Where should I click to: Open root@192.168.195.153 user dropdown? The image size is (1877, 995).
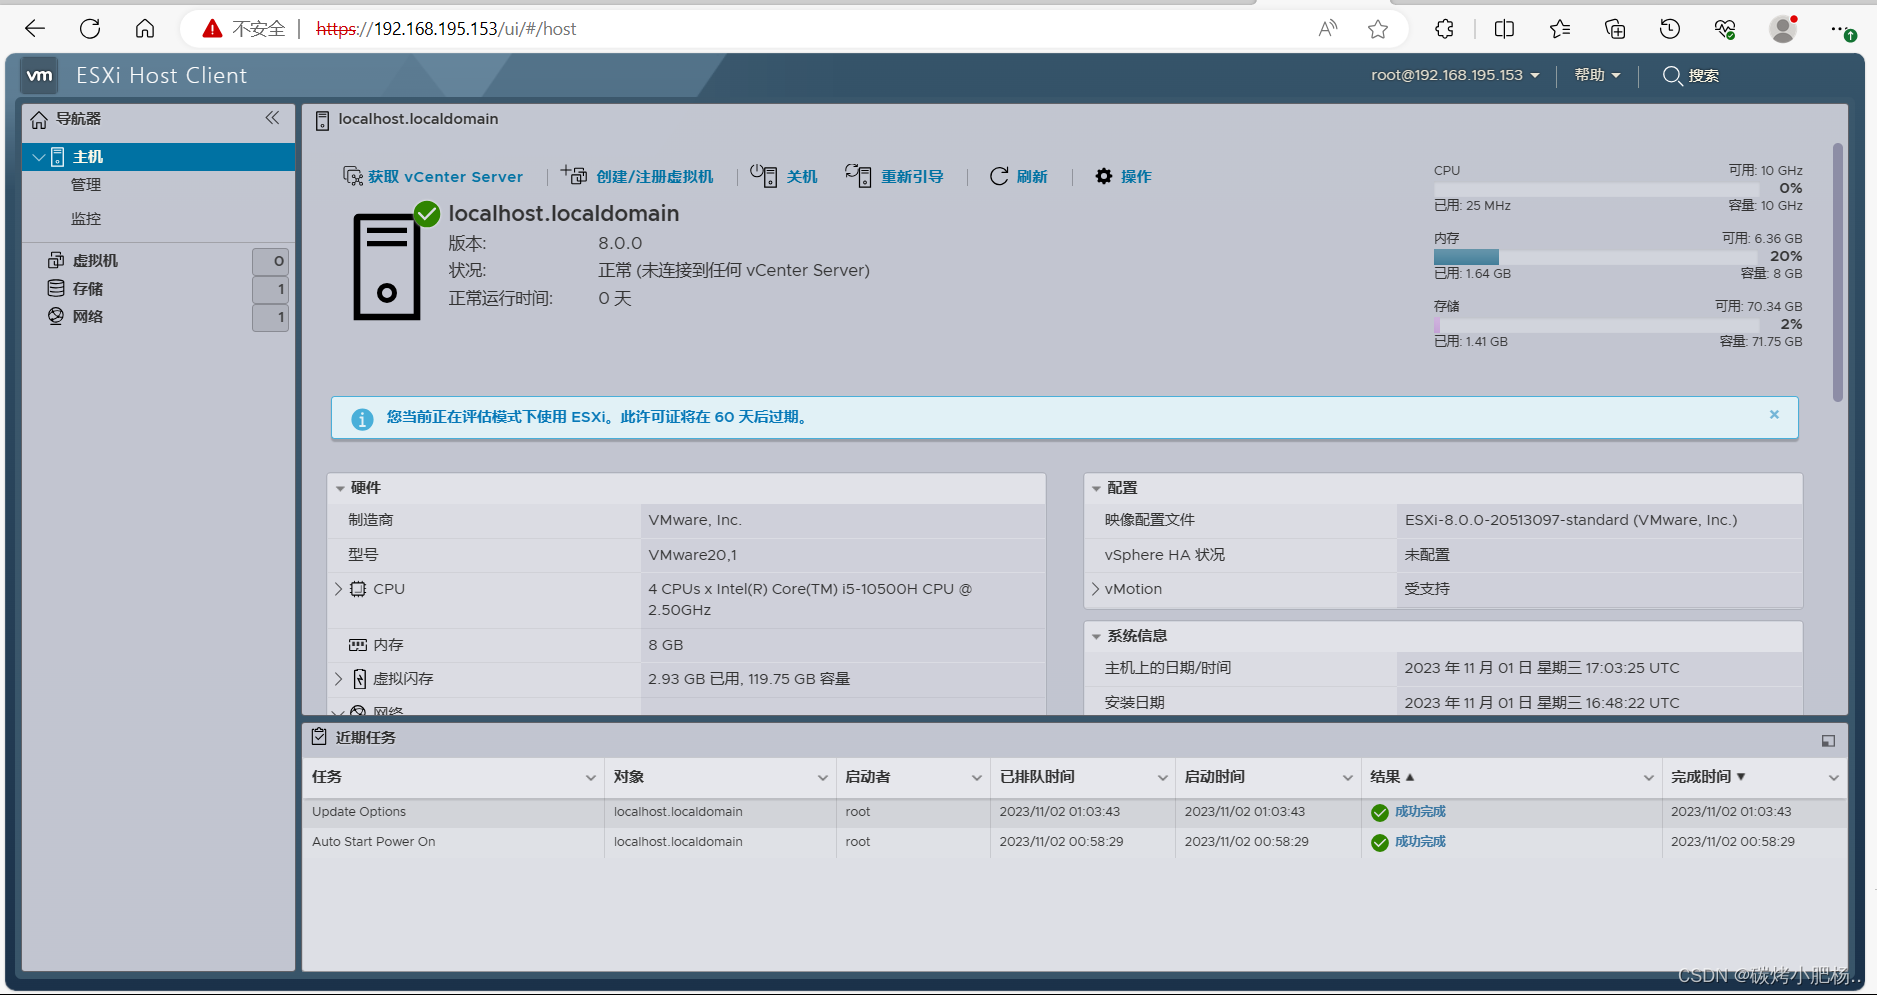[1455, 75]
